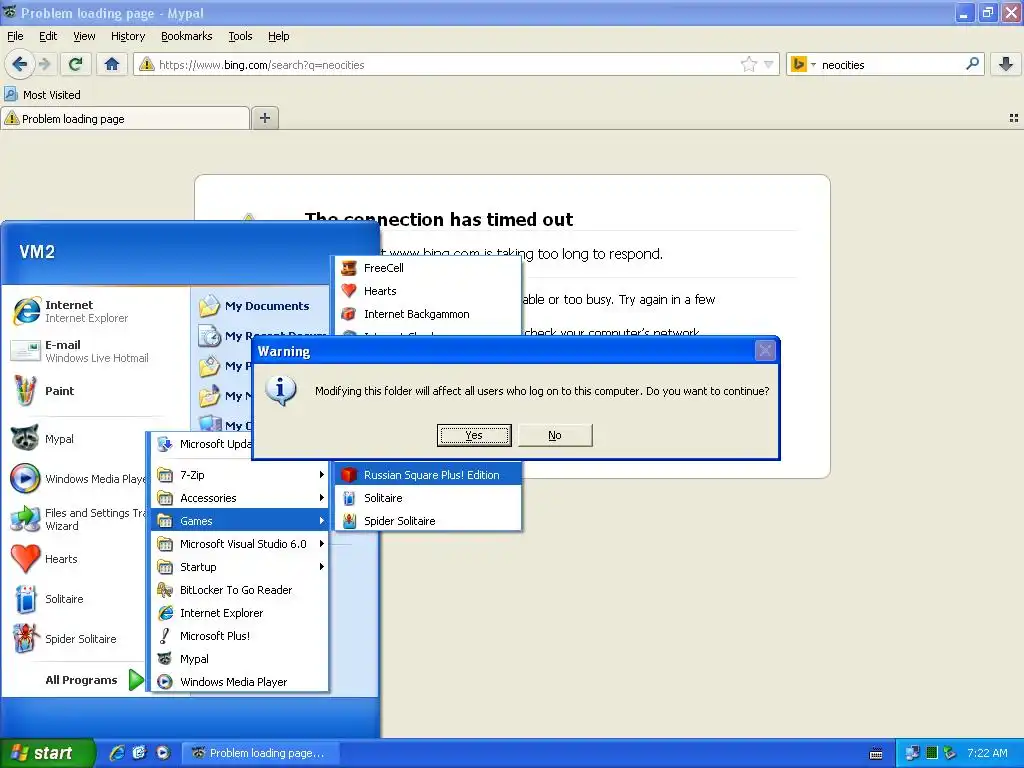Open the Tools menu
Viewport: 1024px width, 768px height.
pyautogui.click(x=240, y=36)
